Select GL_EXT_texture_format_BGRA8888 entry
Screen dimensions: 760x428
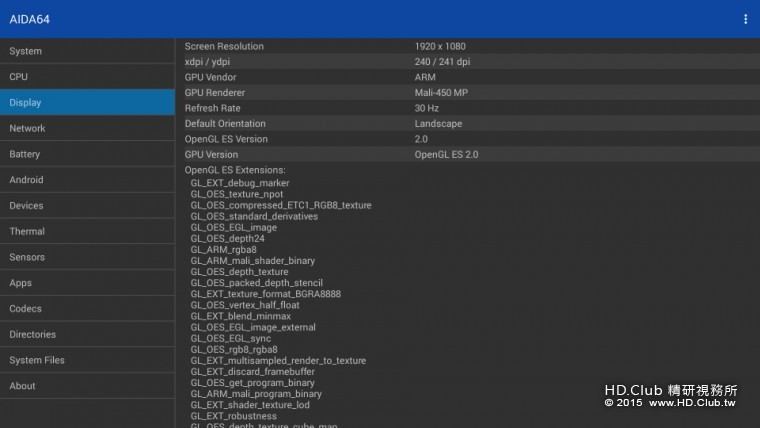tap(266, 294)
